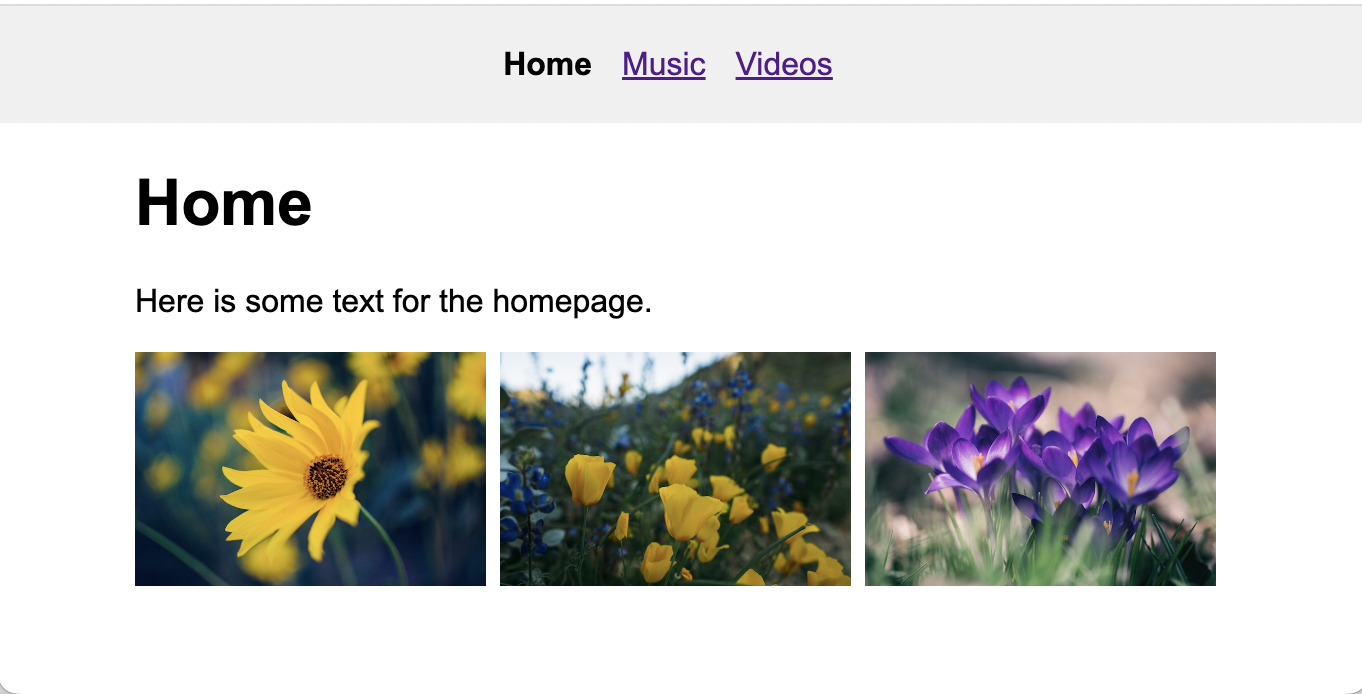Click the word "Here" starting the paragraph

point(169,301)
